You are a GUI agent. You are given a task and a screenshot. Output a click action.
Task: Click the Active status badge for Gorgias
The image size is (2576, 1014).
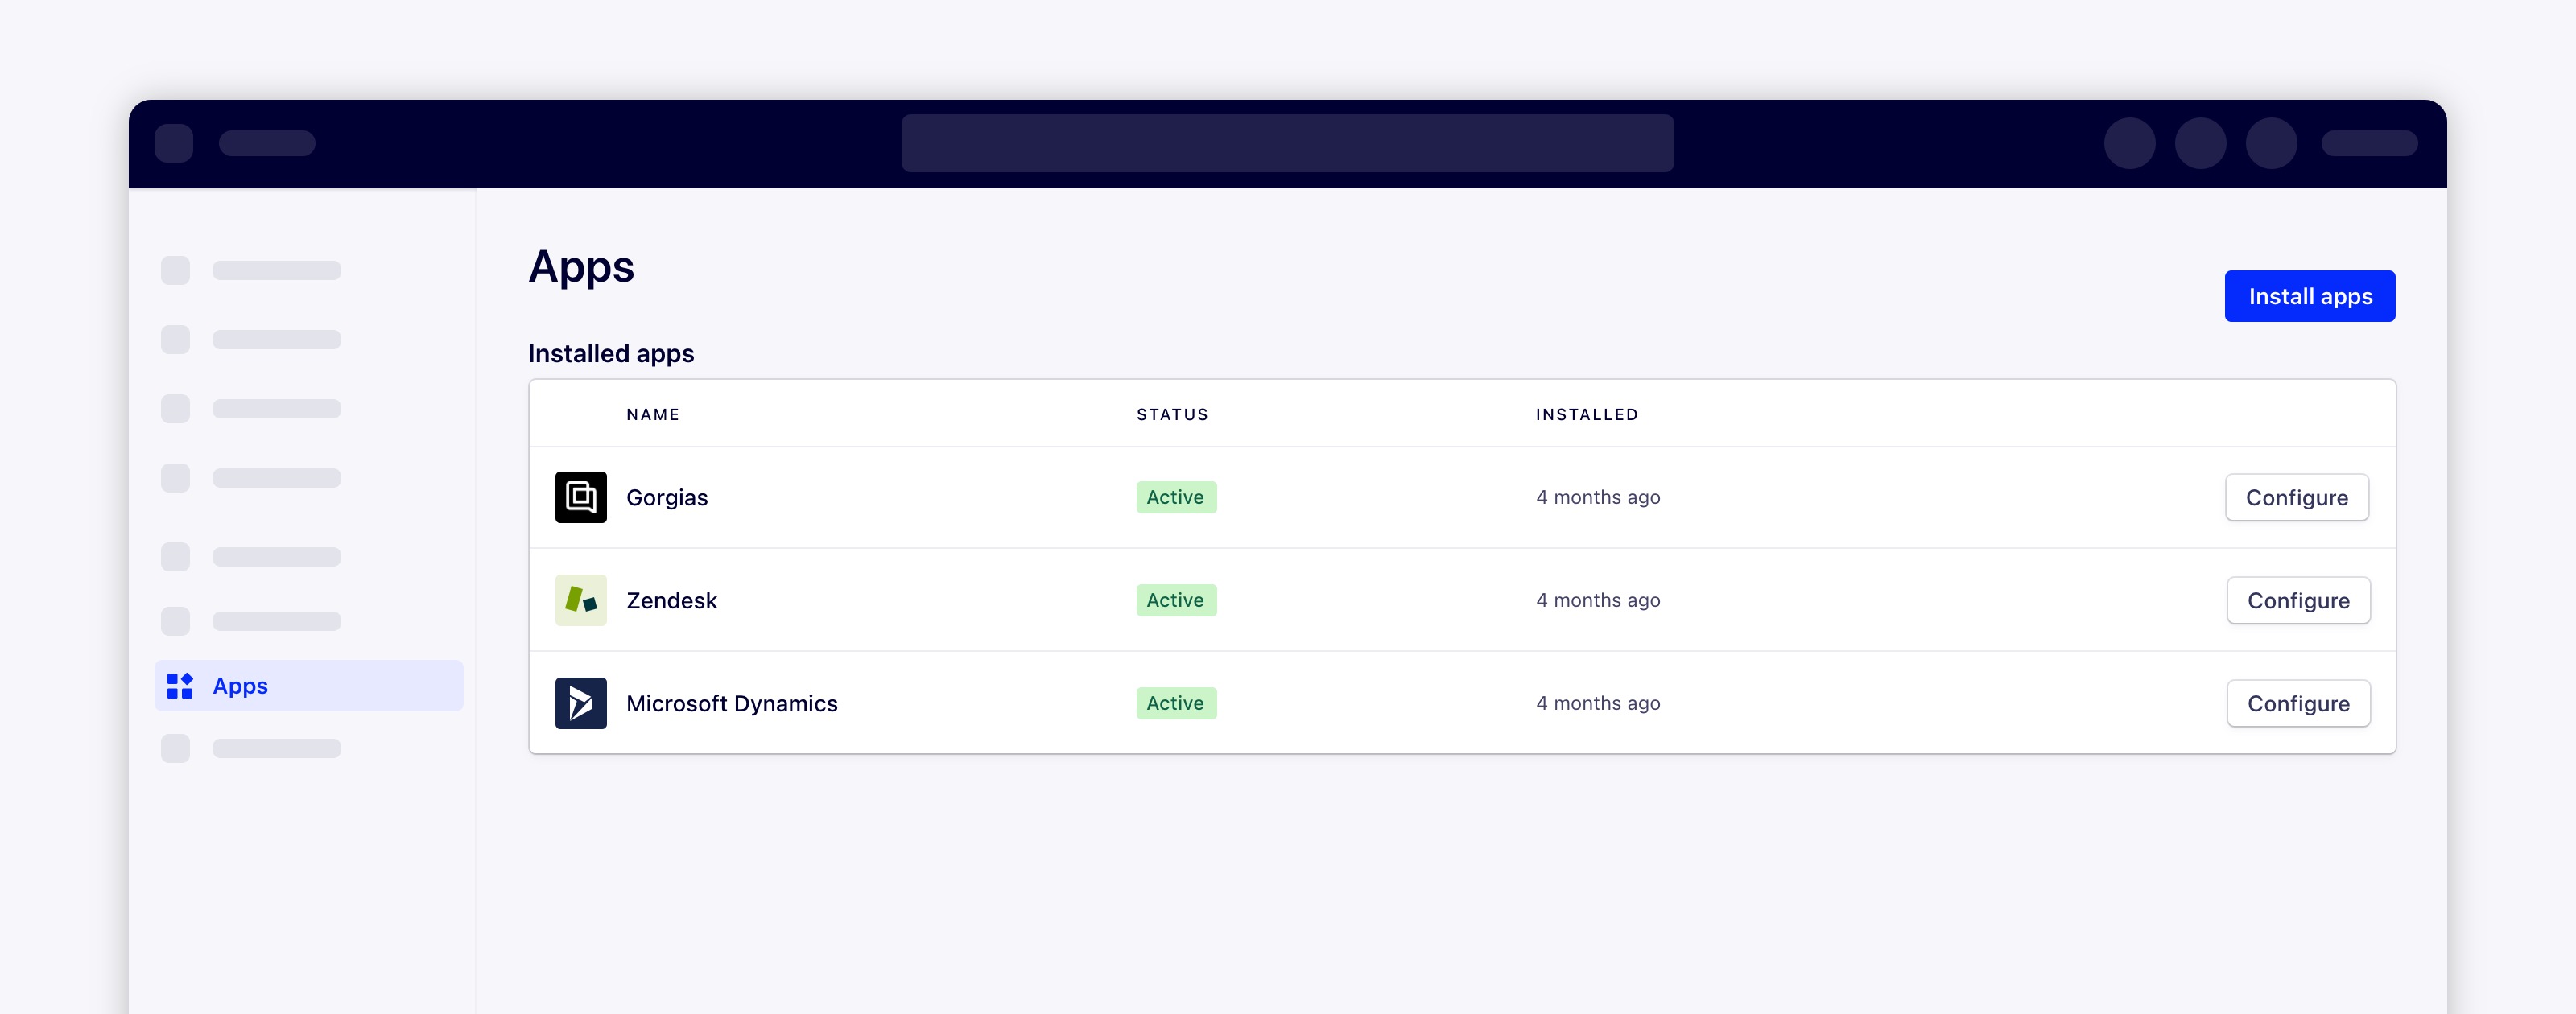tap(1175, 497)
